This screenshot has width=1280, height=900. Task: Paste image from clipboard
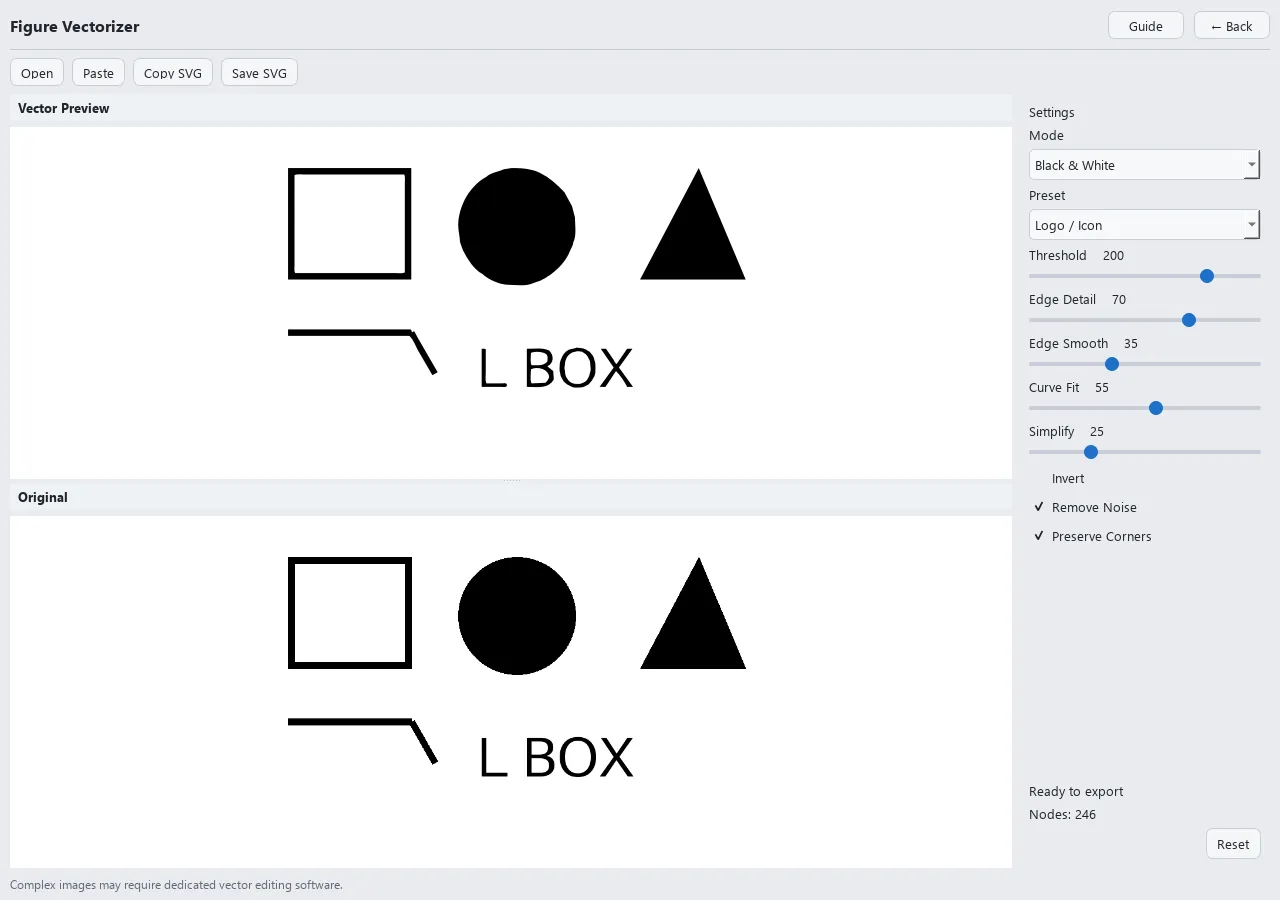pyautogui.click(x=98, y=73)
